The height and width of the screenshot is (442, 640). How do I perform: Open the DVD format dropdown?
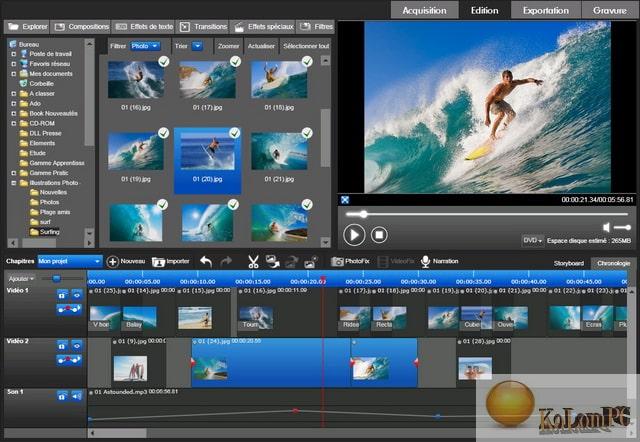pyautogui.click(x=532, y=240)
